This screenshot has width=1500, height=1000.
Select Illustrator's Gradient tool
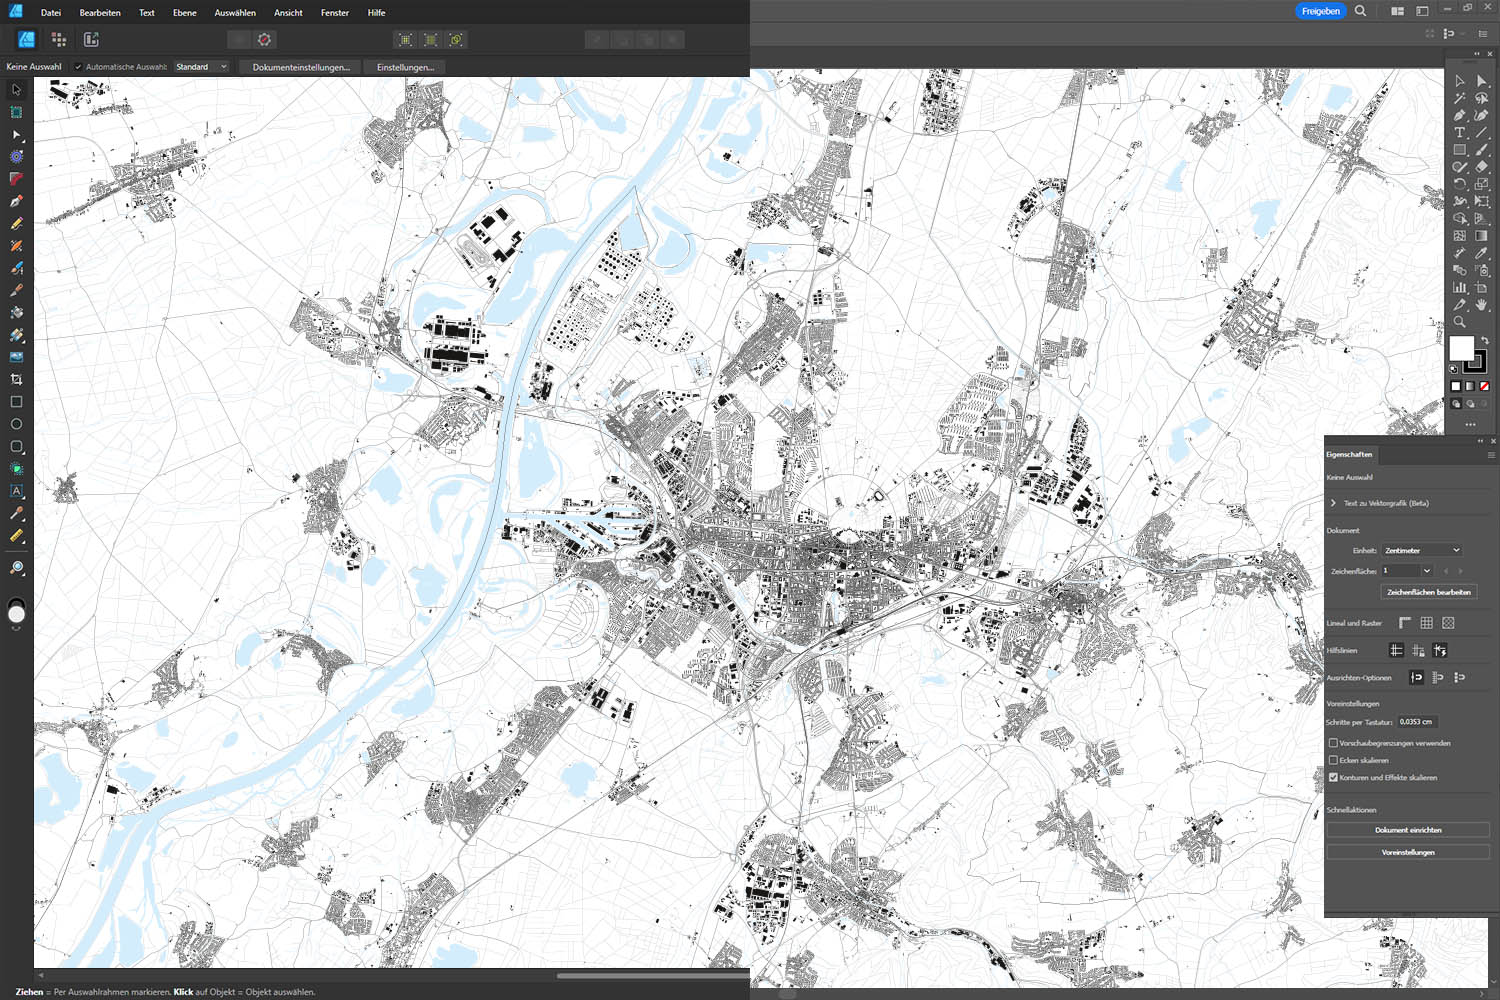1481,236
